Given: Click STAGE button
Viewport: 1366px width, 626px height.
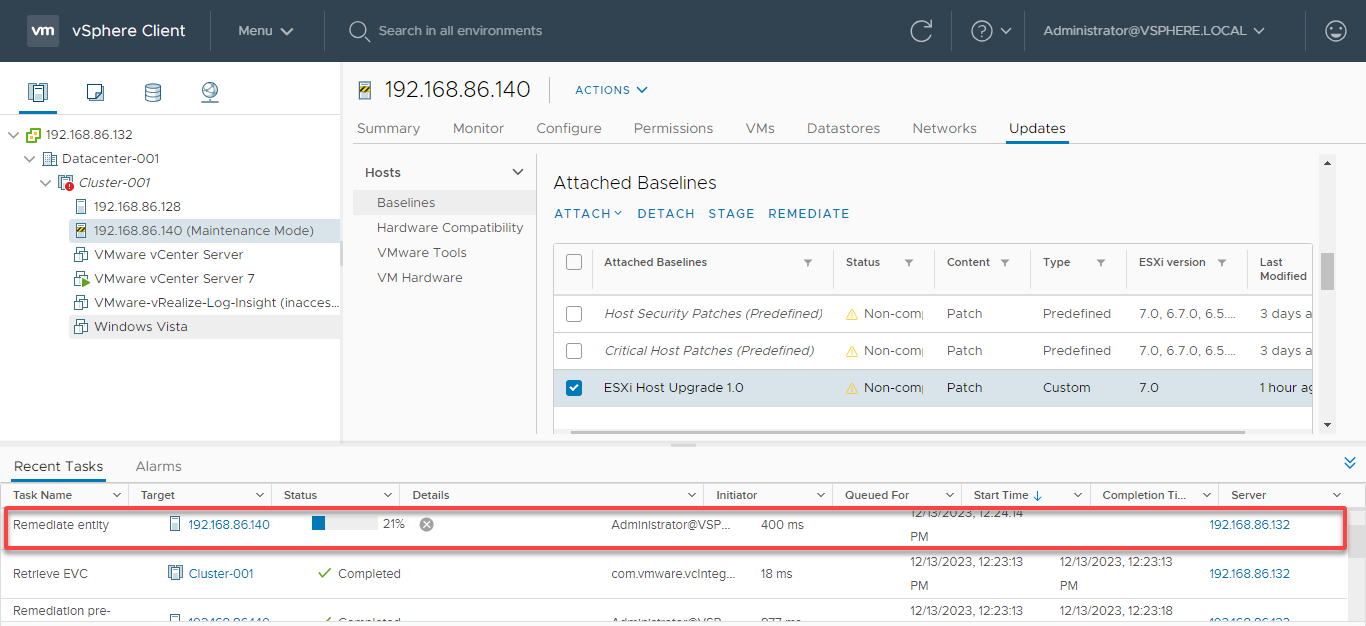Looking at the screenshot, I should point(731,214).
